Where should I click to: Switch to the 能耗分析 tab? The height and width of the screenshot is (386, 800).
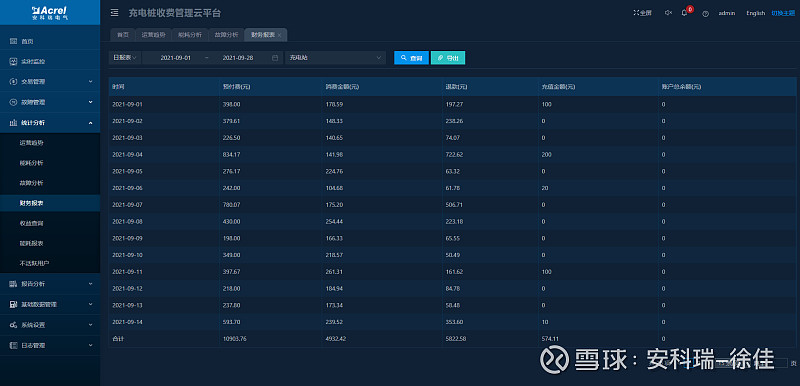[190, 35]
